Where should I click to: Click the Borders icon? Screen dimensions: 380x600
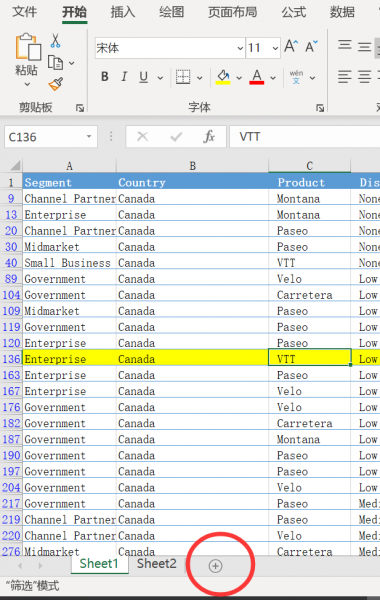(183, 77)
